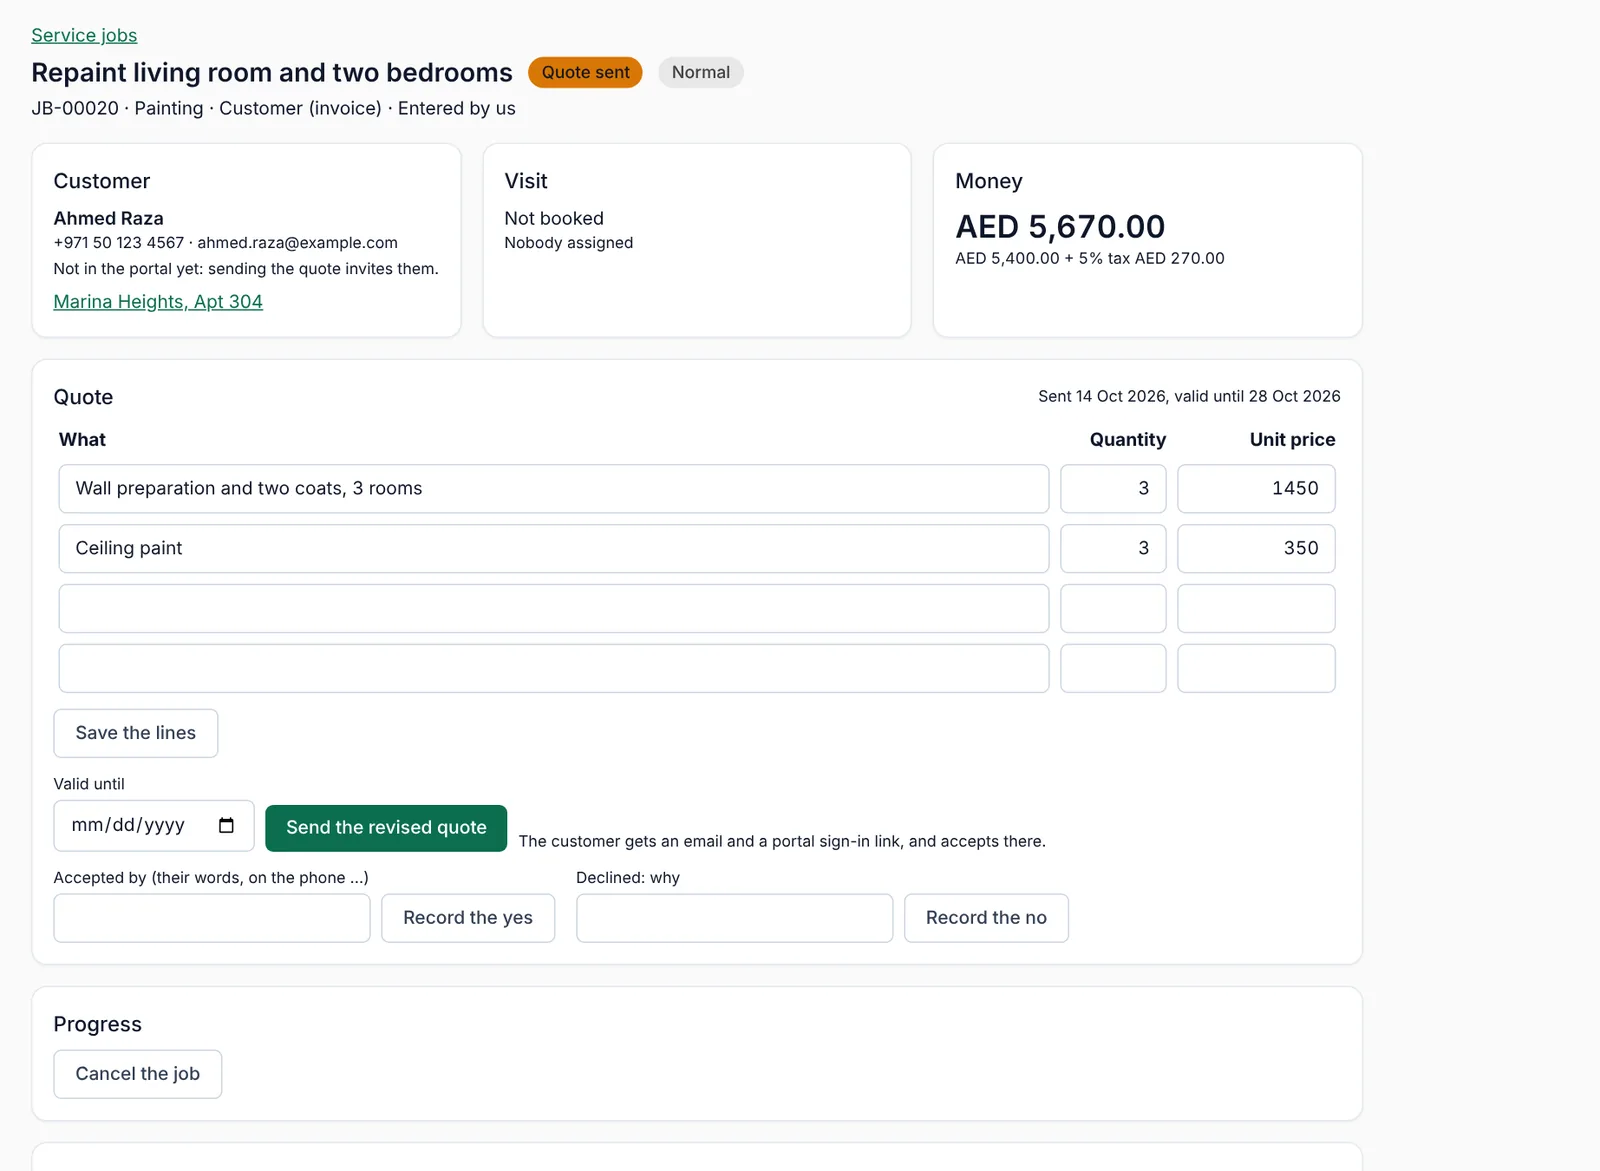The image size is (1600, 1171).
Task: Click the 'Nobody assigned' text
Action: coord(568,243)
